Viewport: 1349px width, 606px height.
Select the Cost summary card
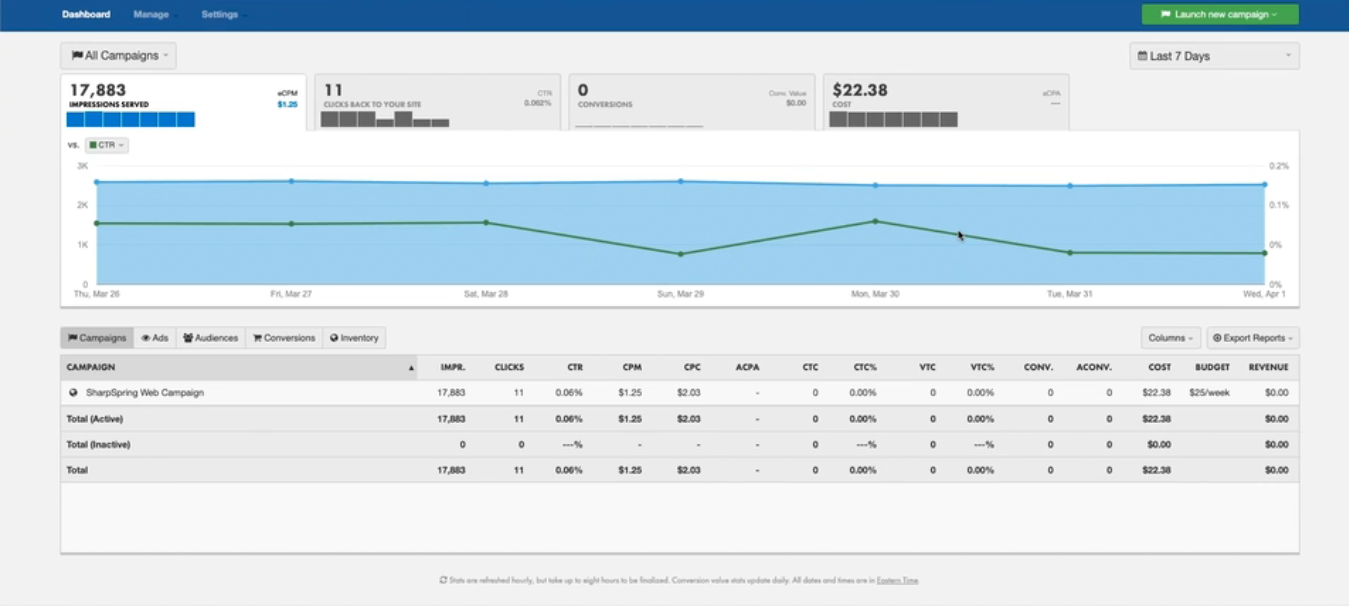pos(945,102)
